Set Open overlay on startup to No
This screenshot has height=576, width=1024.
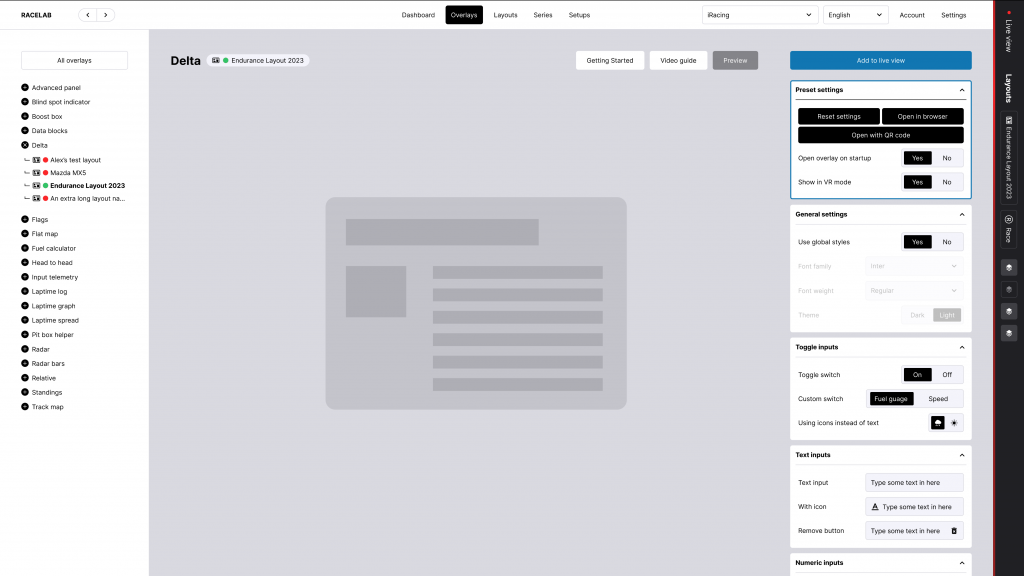tap(947, 158)
